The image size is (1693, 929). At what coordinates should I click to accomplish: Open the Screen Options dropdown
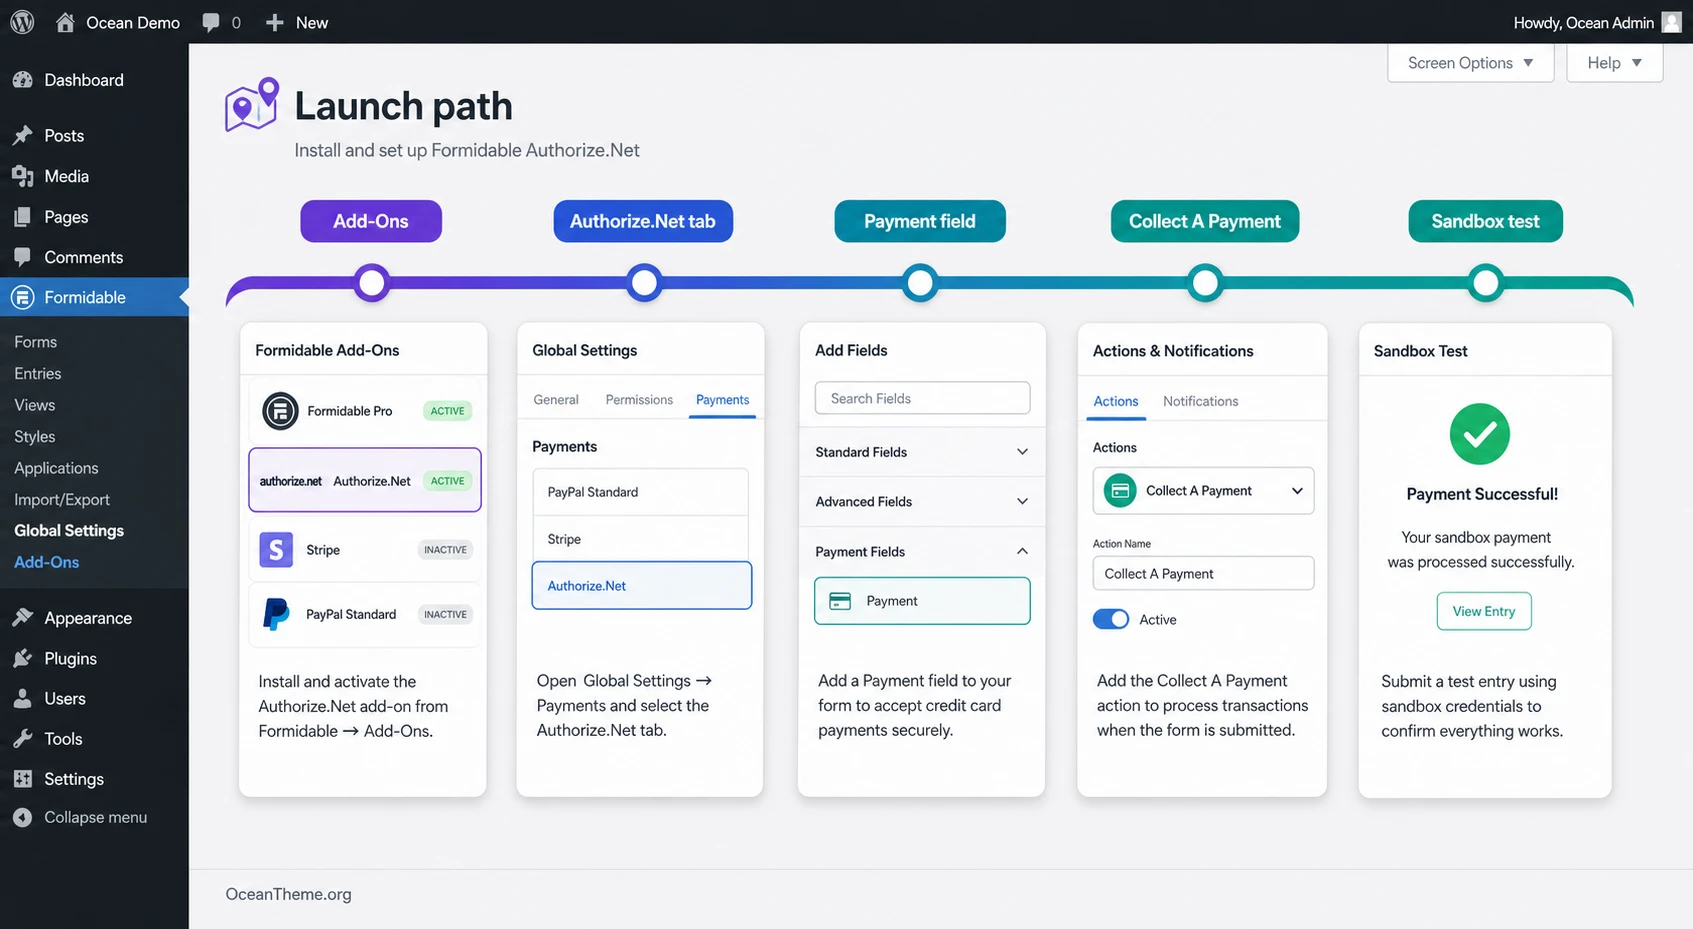(1470, 63)
